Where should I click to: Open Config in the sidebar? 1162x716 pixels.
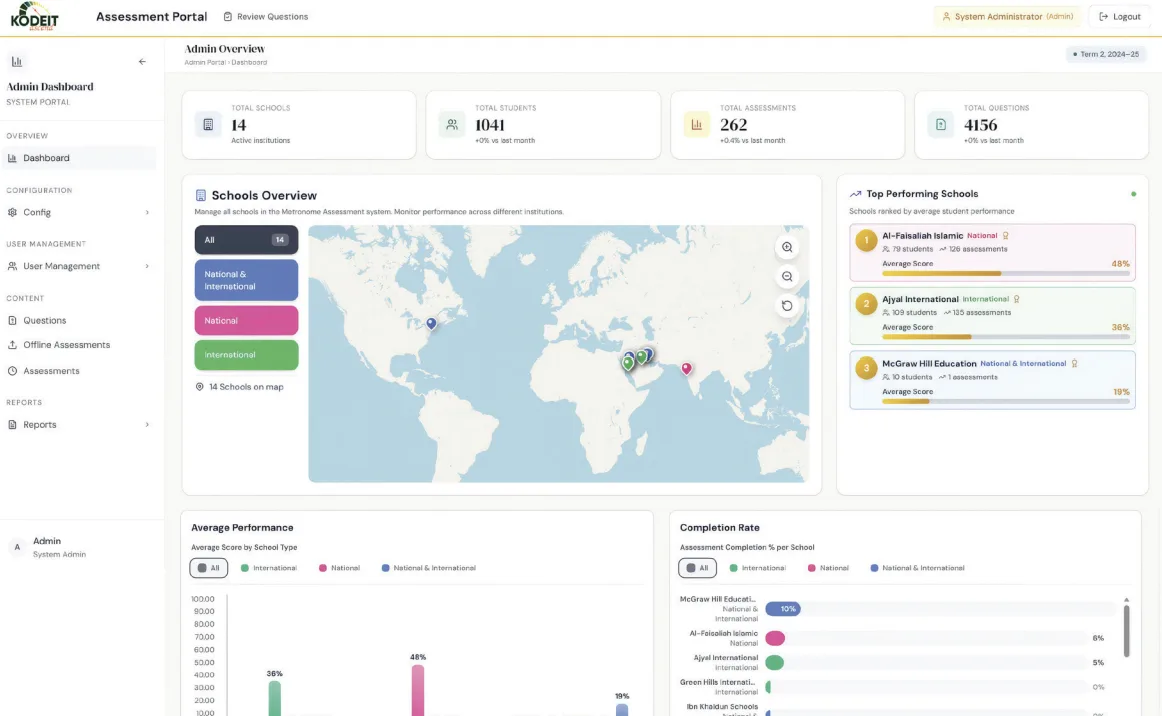(x=79, y=213)
